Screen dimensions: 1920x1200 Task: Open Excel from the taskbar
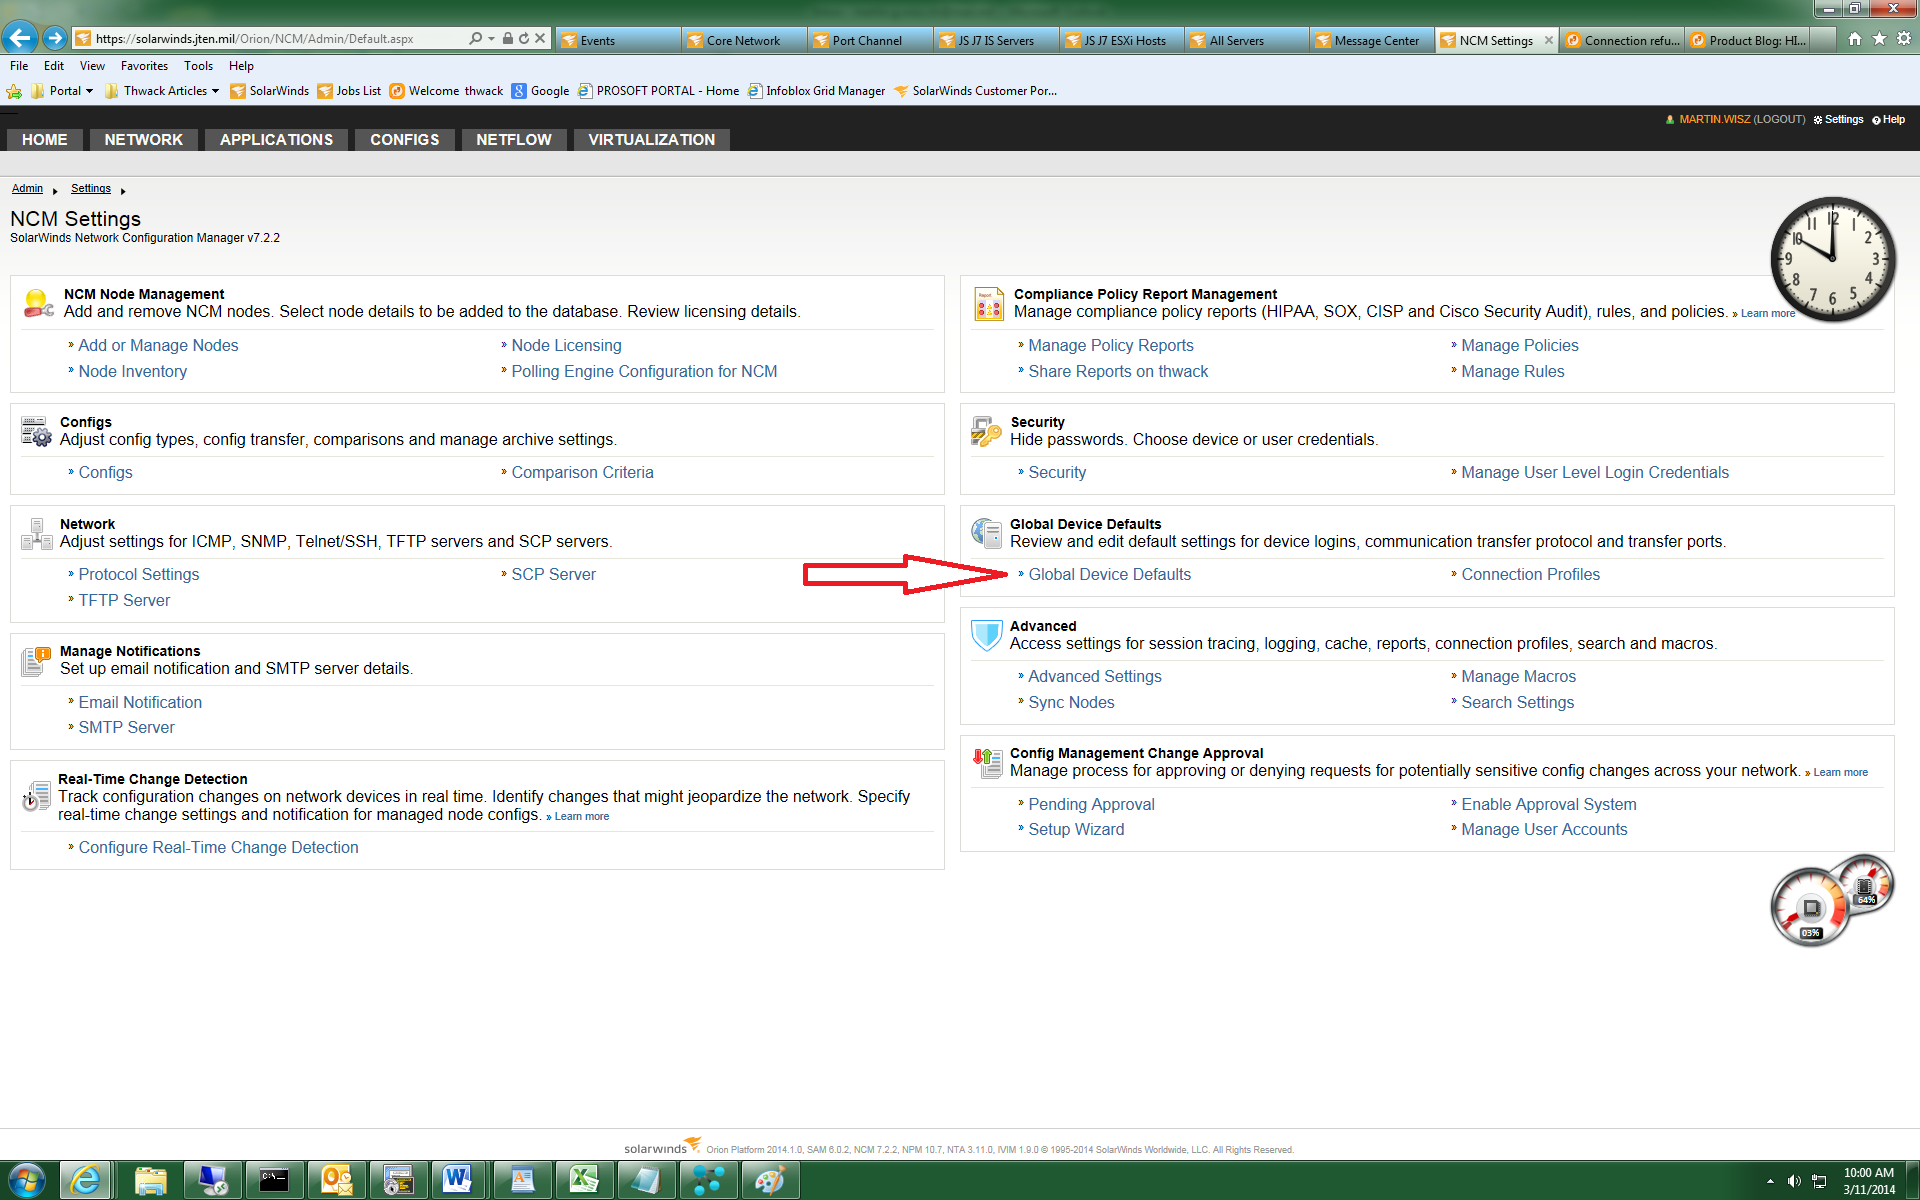click(x=583, y=1180)
